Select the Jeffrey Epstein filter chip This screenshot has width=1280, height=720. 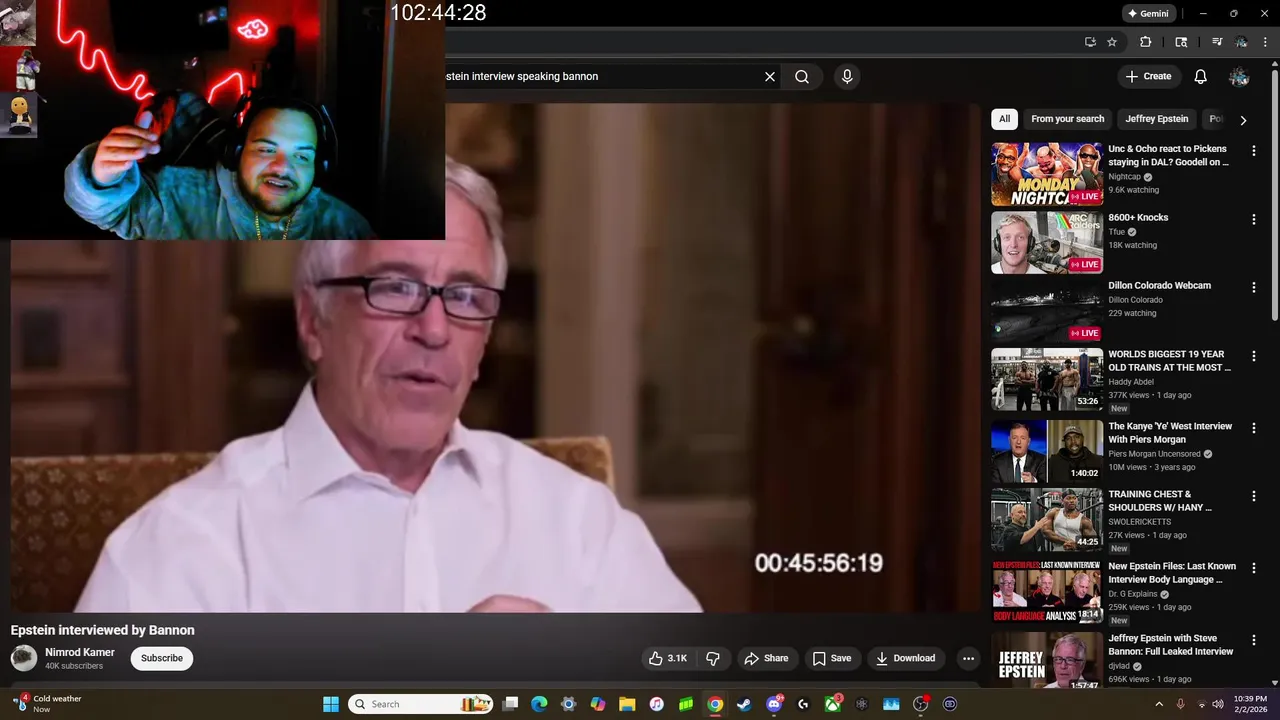(1157, 119)
